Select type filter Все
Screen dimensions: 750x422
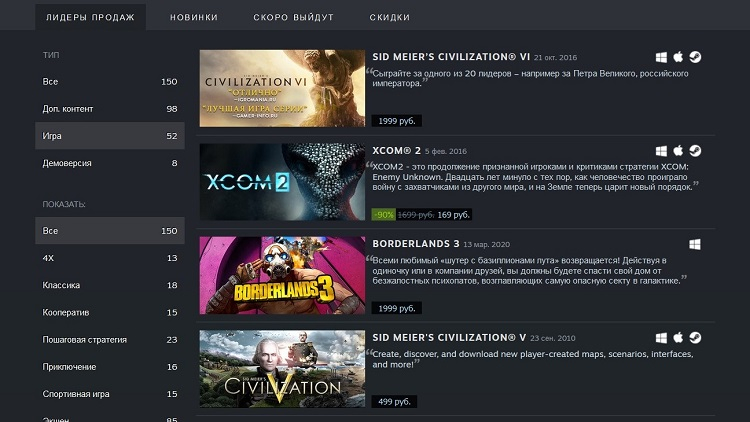[110, 82]
